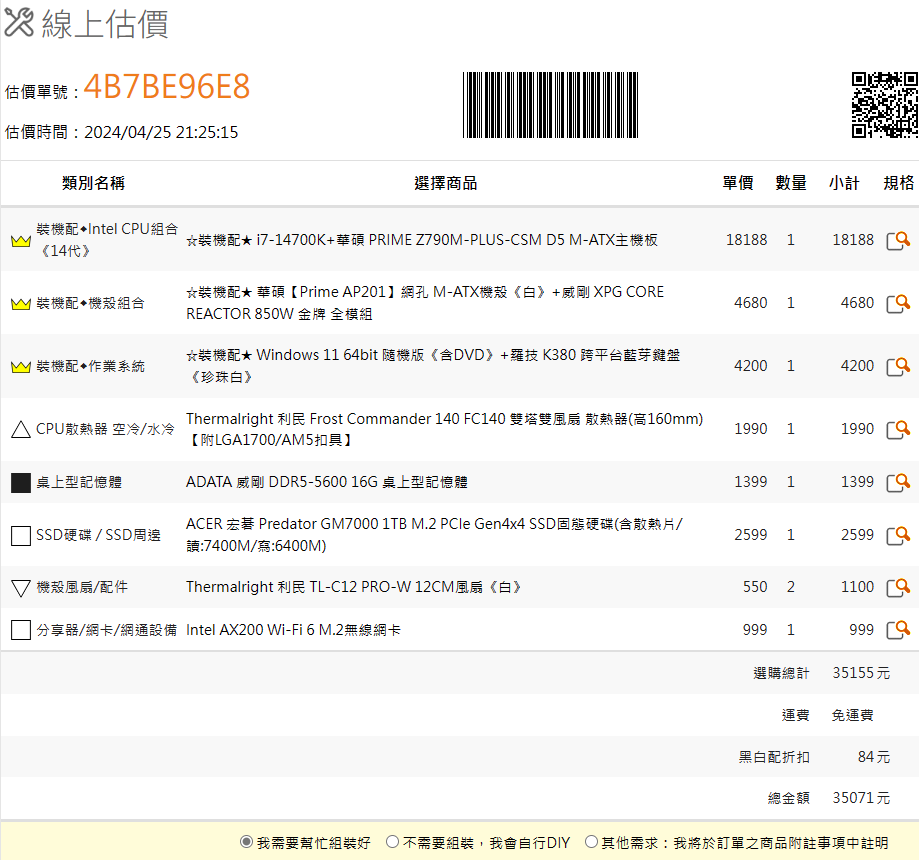The height and width of the screenshot is (860, 919).
Task: Select 我需要幫忙組裝好 radio option
Action: 246,842
